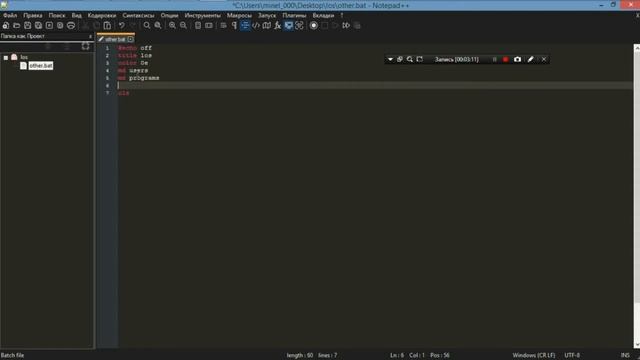The width and height of the screenshot is (640, 360).
Task: Take a screenshot with the camera icon
Action: [x=518, y=60]
